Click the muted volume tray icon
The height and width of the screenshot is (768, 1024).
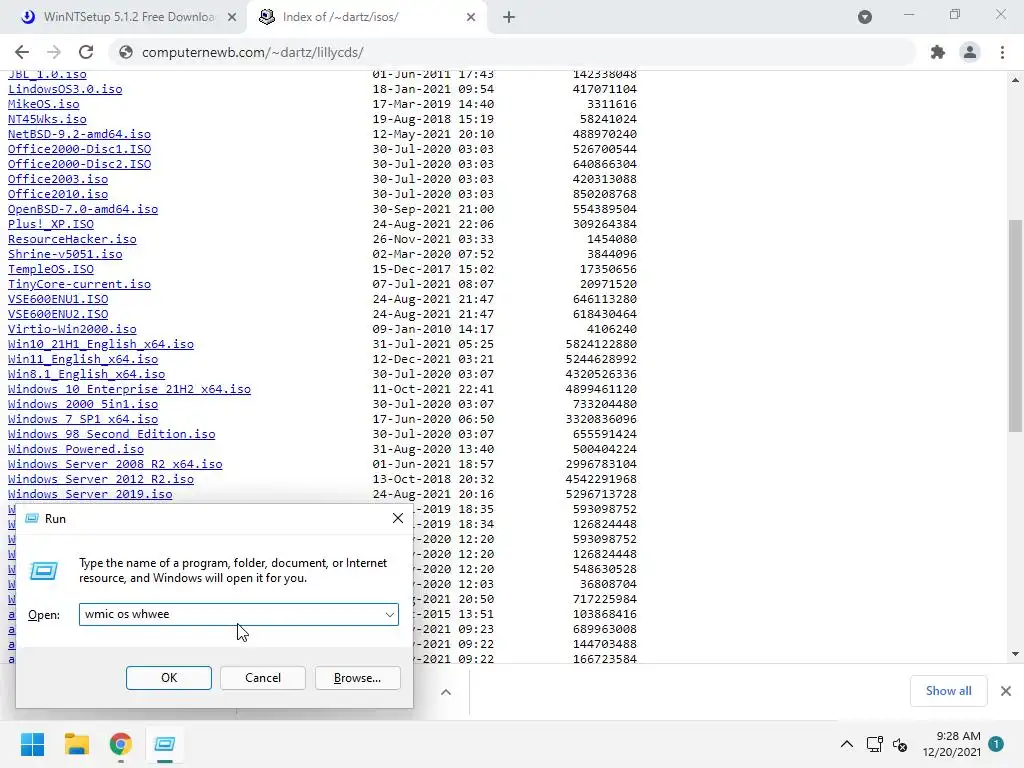click(900, 744)
